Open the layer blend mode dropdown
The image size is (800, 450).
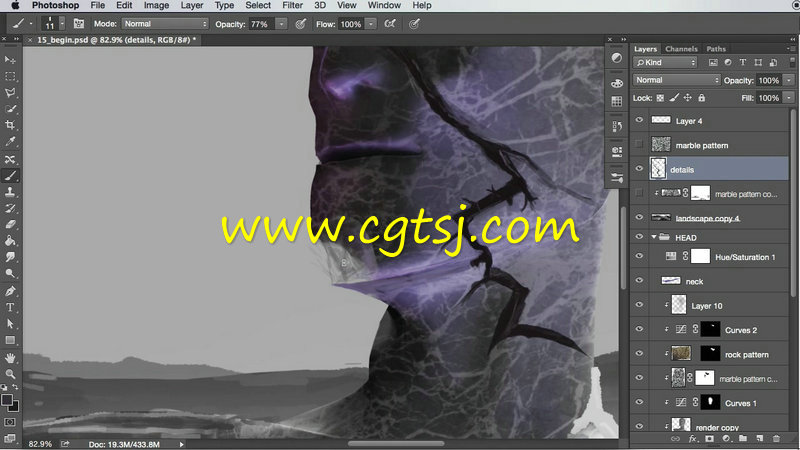coord(677,80)
